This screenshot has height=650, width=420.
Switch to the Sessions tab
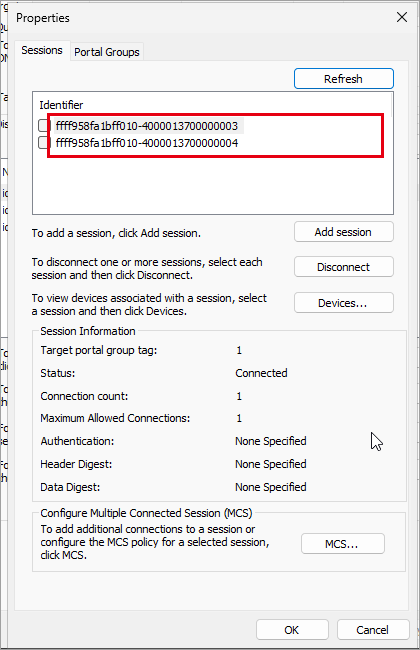click(x=42, y=51)
